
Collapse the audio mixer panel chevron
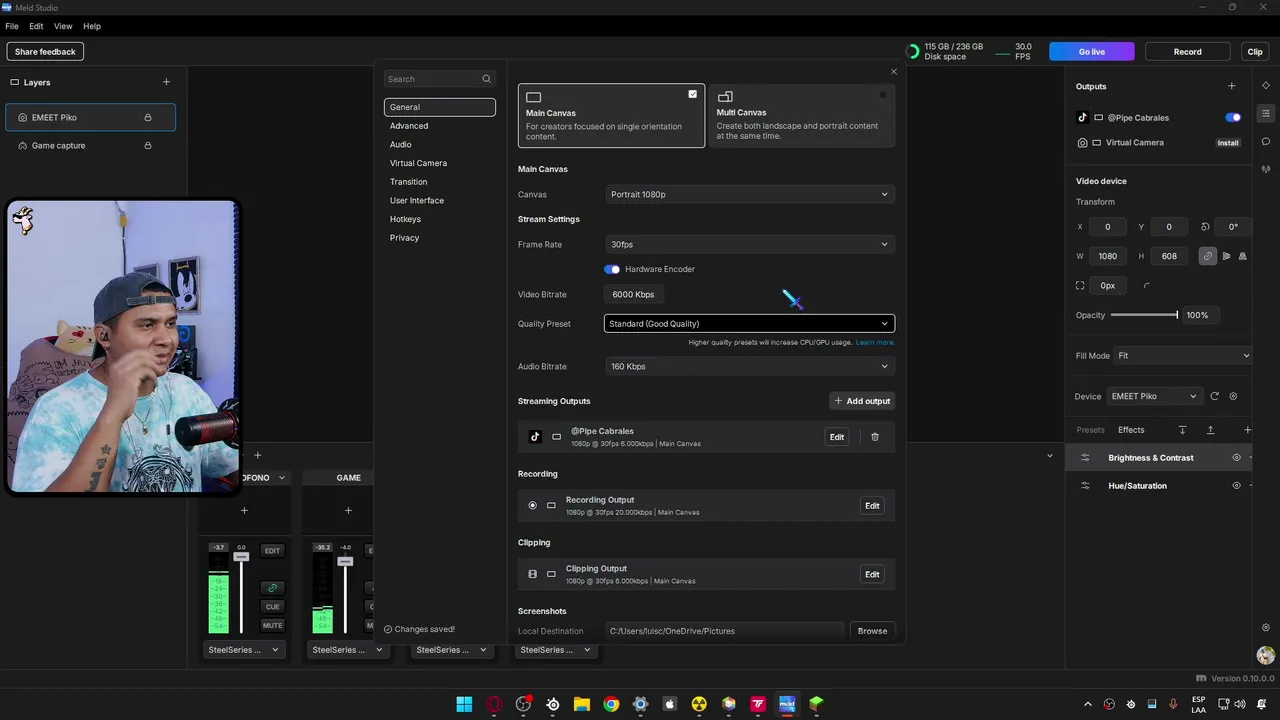1049,456
